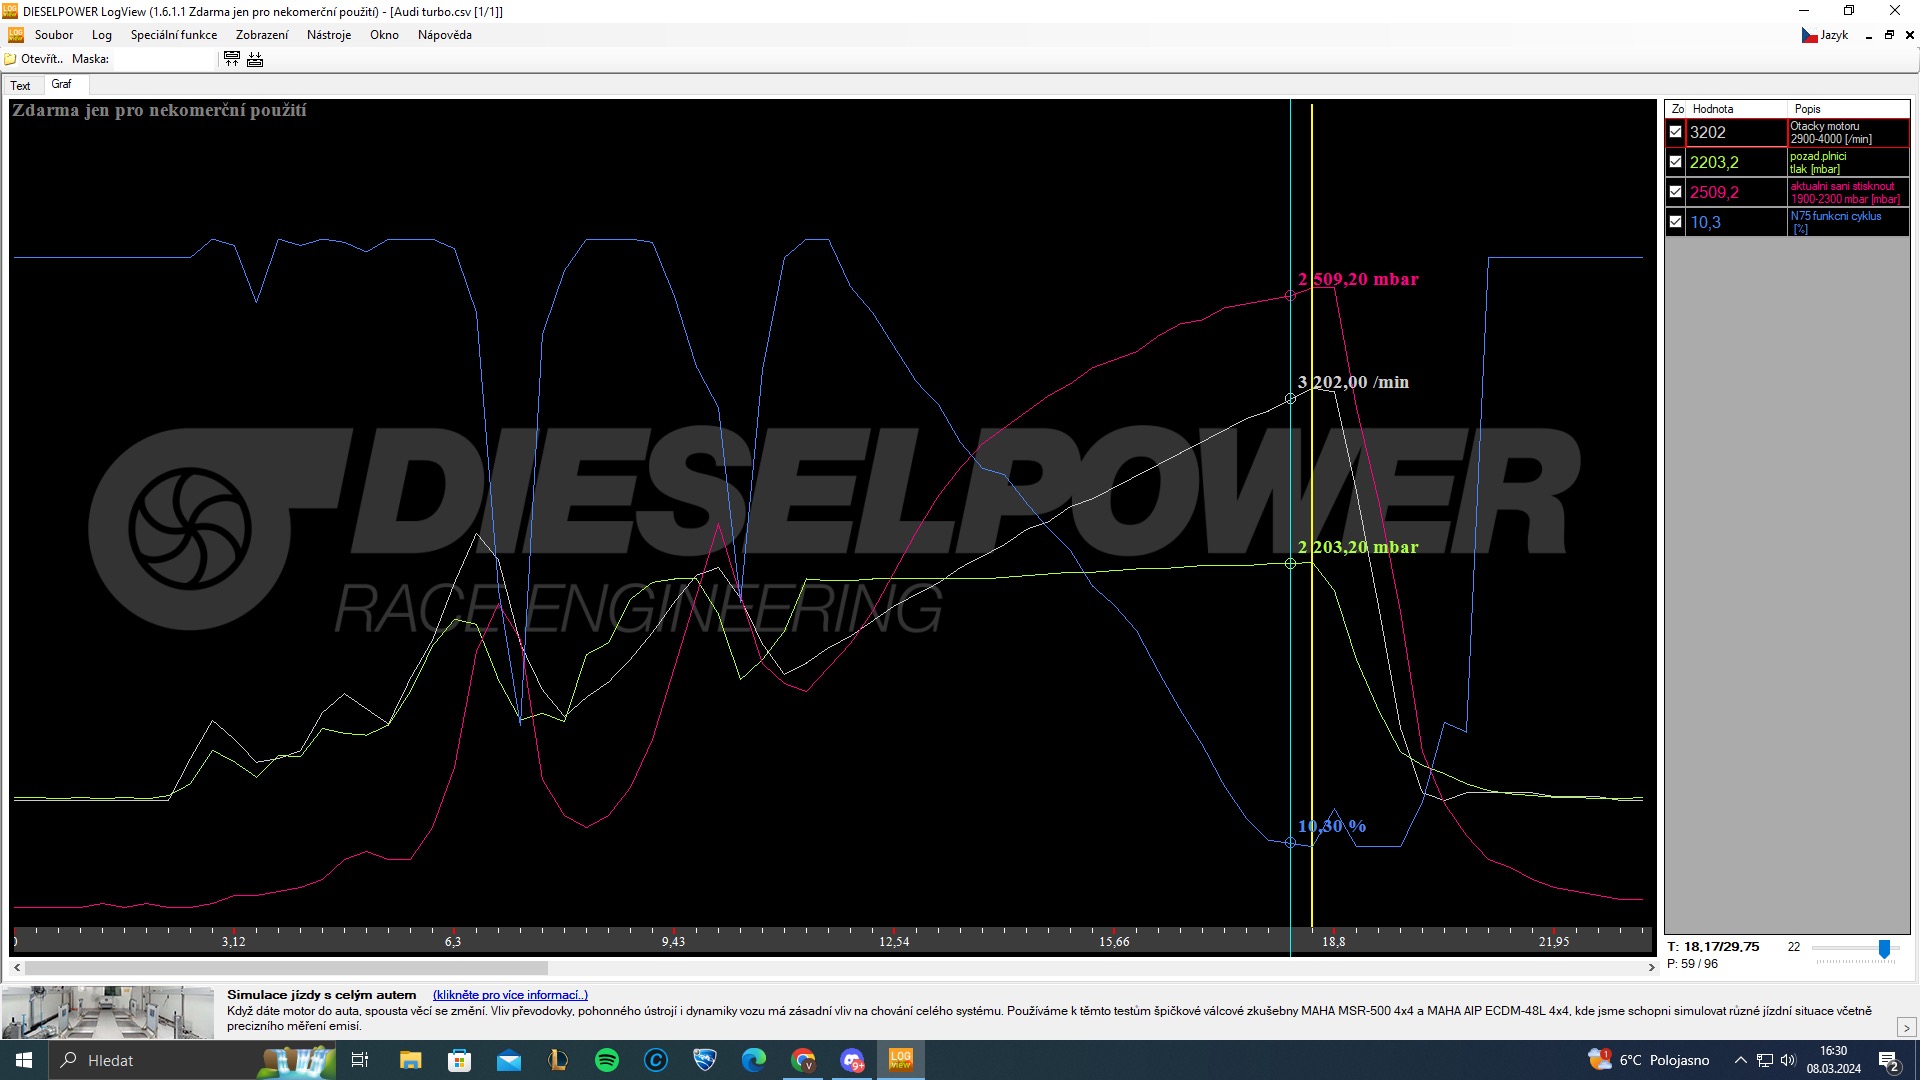Select the 10,3 N75 duty value

coord(1736,222)
